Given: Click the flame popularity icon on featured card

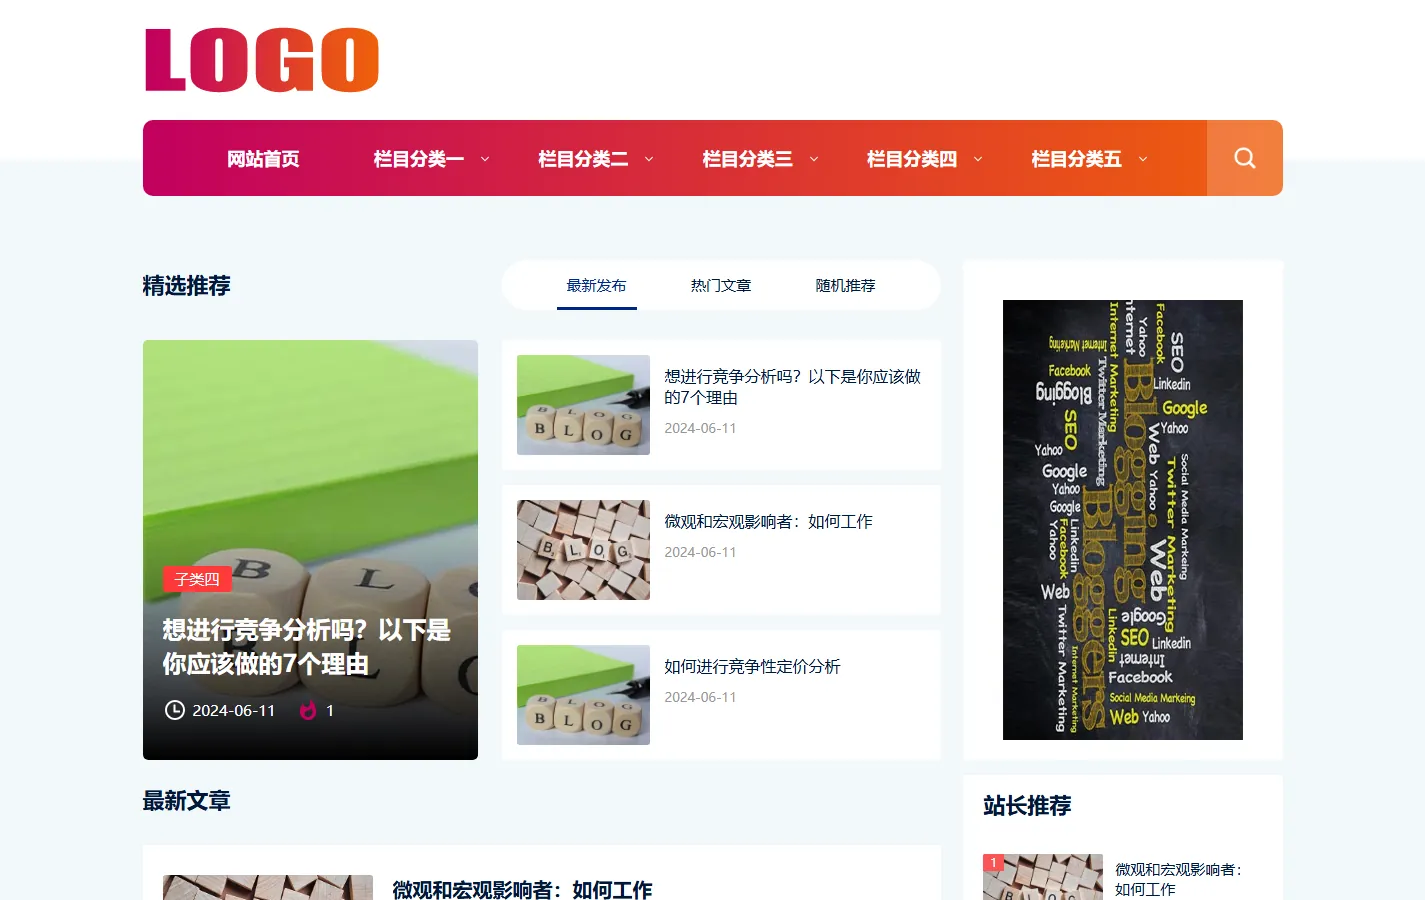Looking at the screenshot, I should point(308,710).
